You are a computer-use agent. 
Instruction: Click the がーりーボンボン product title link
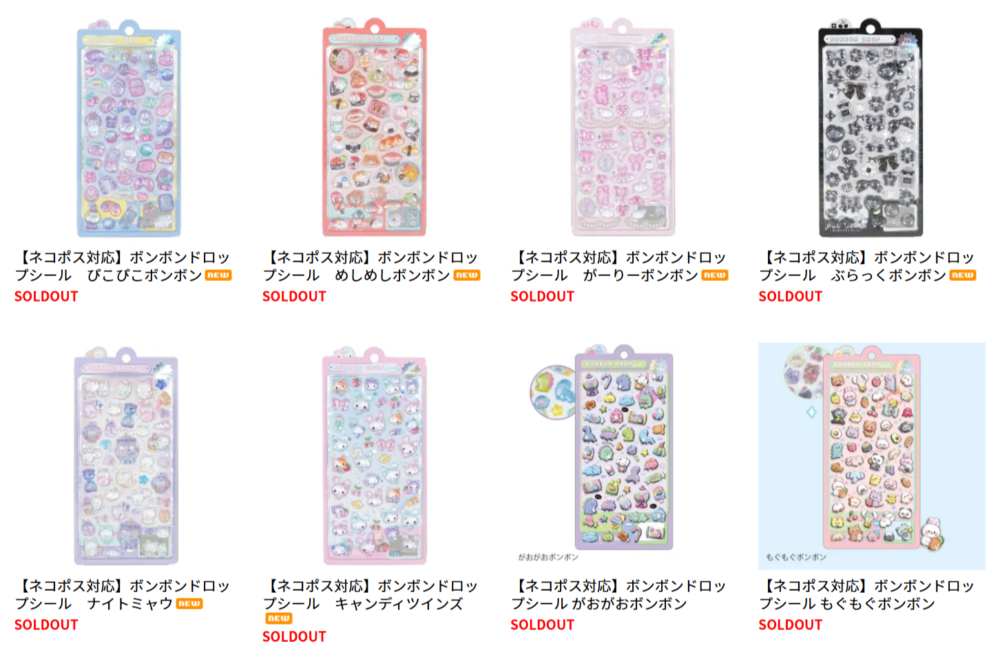(x=619, y=266)
